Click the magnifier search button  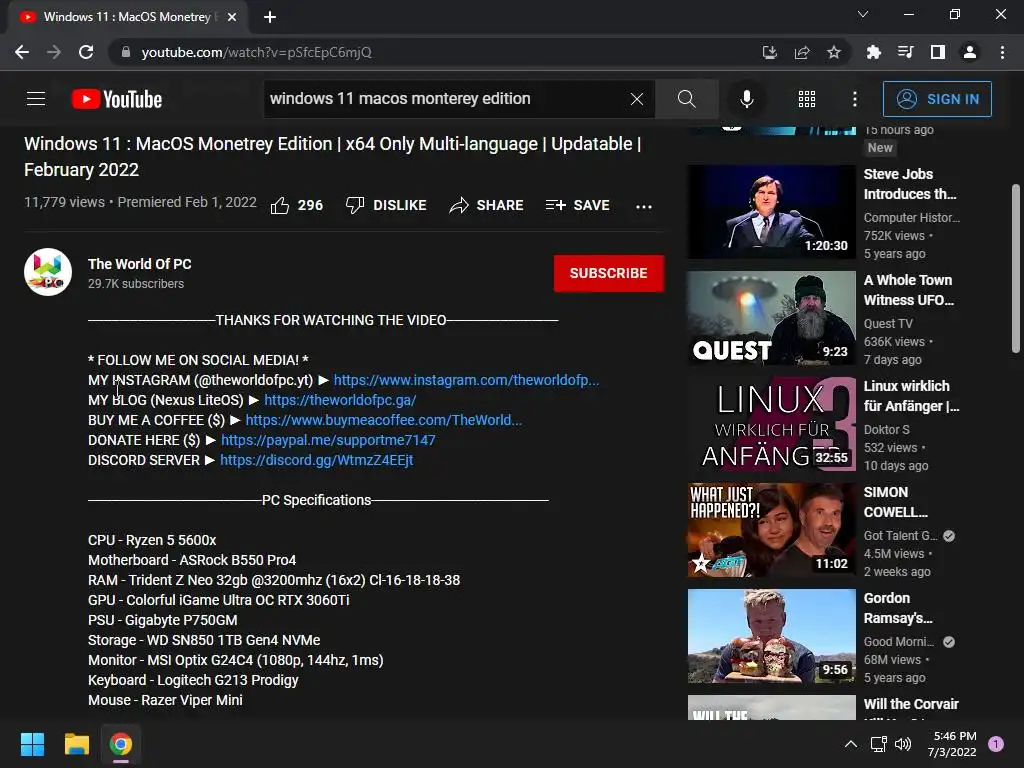686,99
